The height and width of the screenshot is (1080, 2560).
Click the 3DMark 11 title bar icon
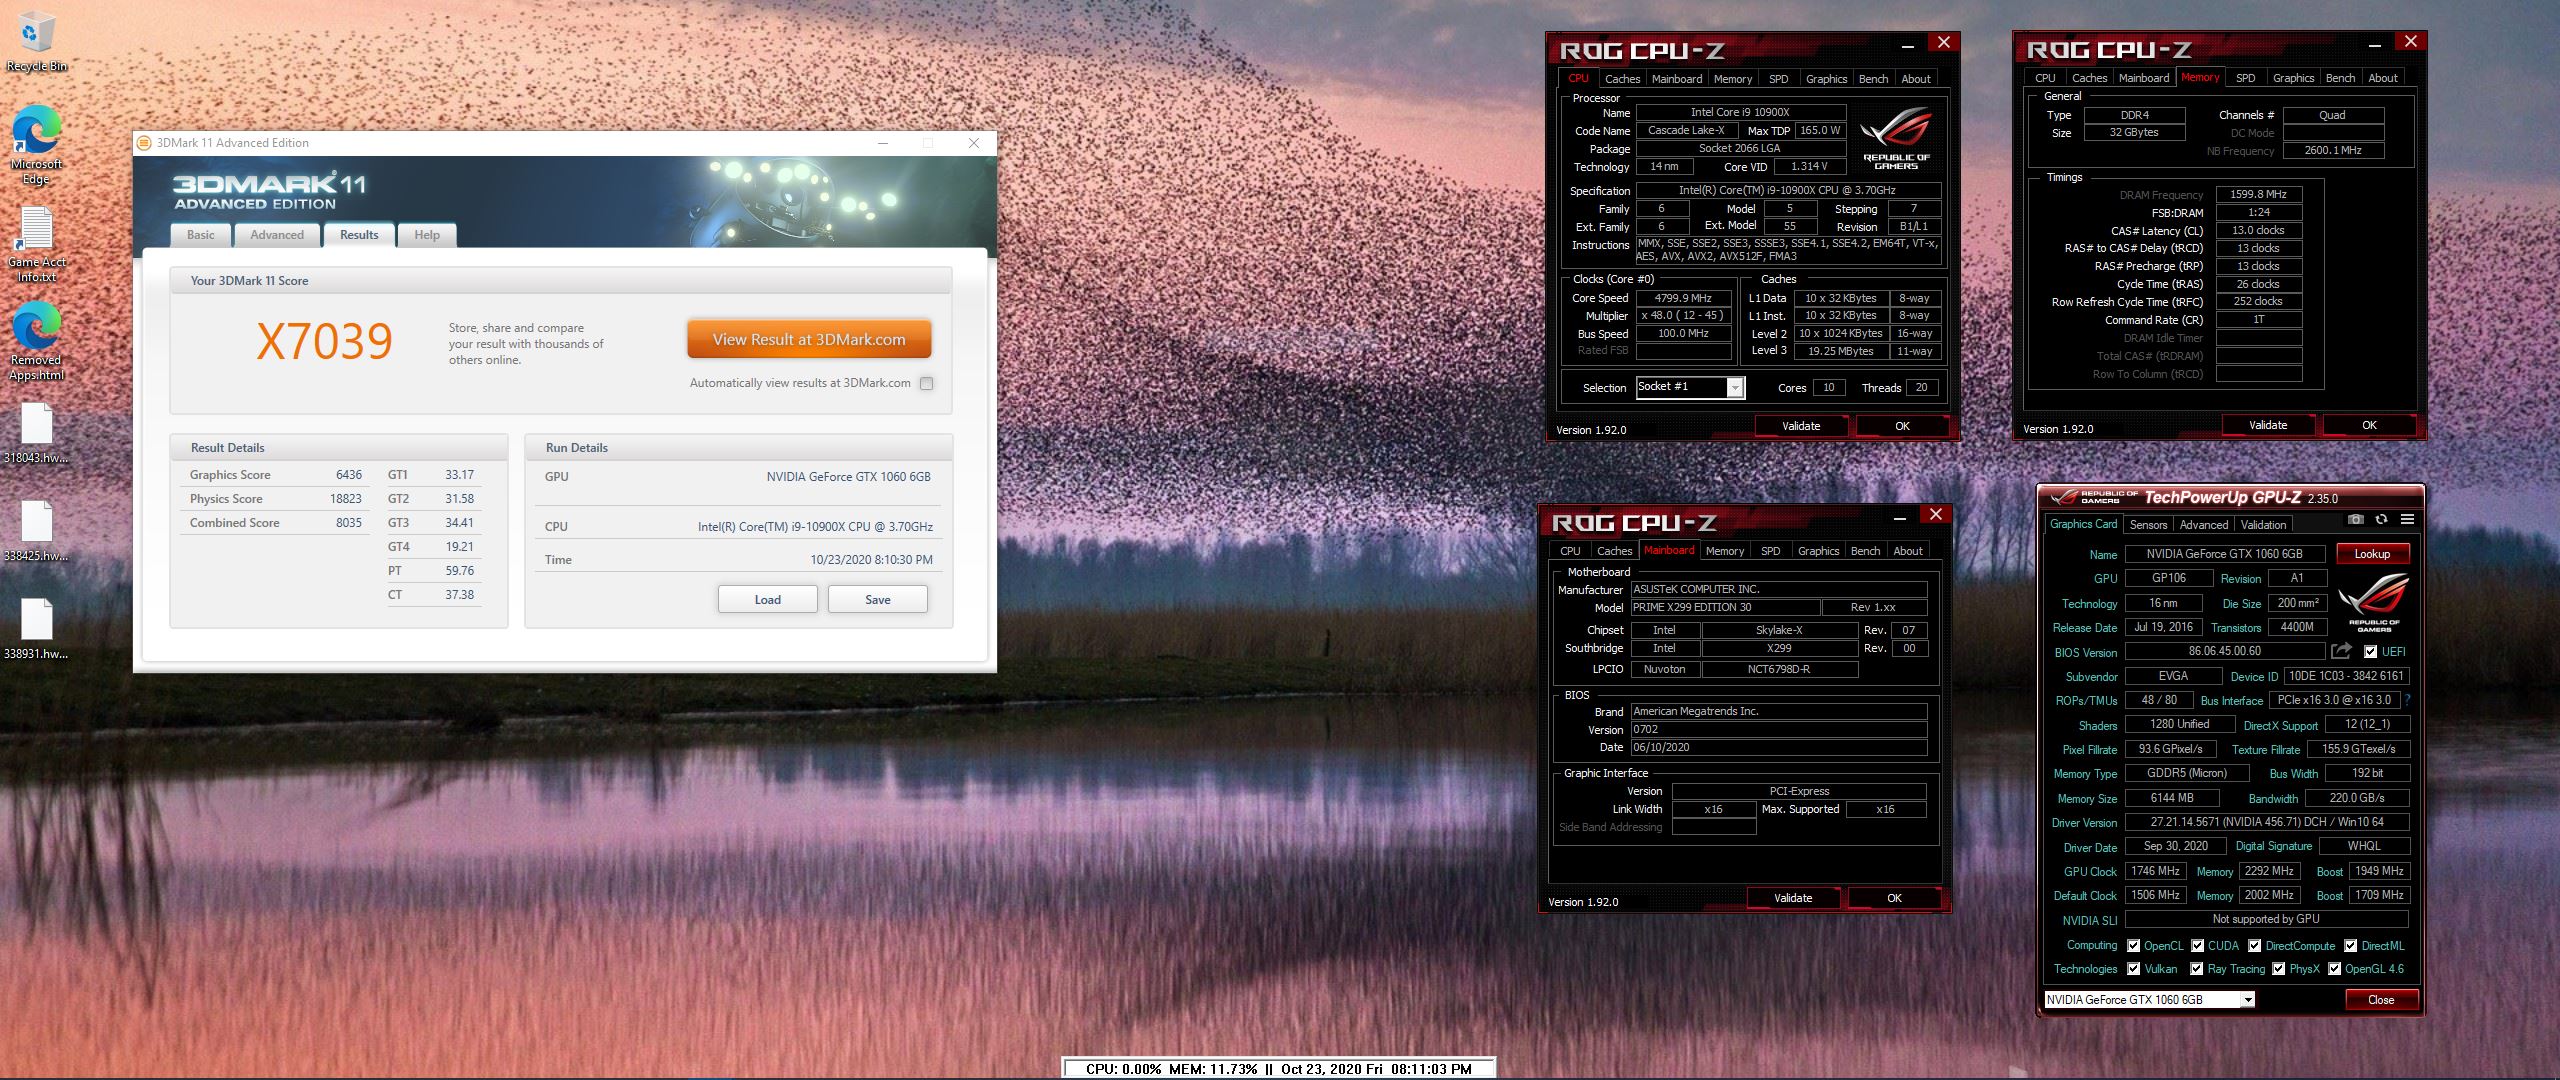click(x=143, y=143)
